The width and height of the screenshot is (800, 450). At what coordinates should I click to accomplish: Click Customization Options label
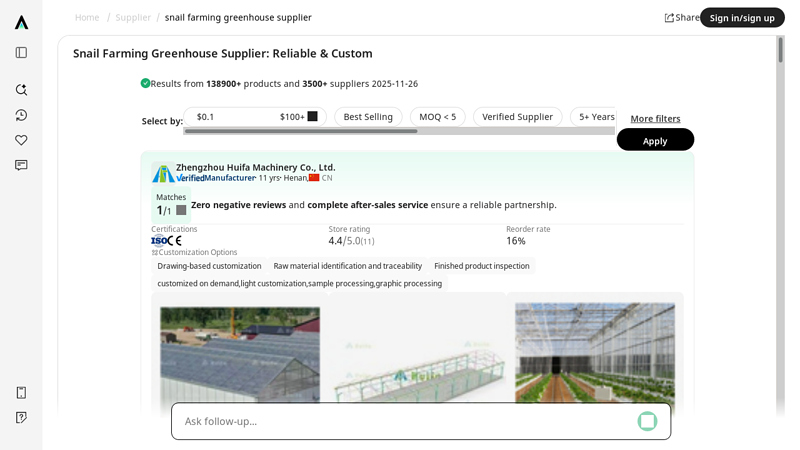click(x=197, y=252)
